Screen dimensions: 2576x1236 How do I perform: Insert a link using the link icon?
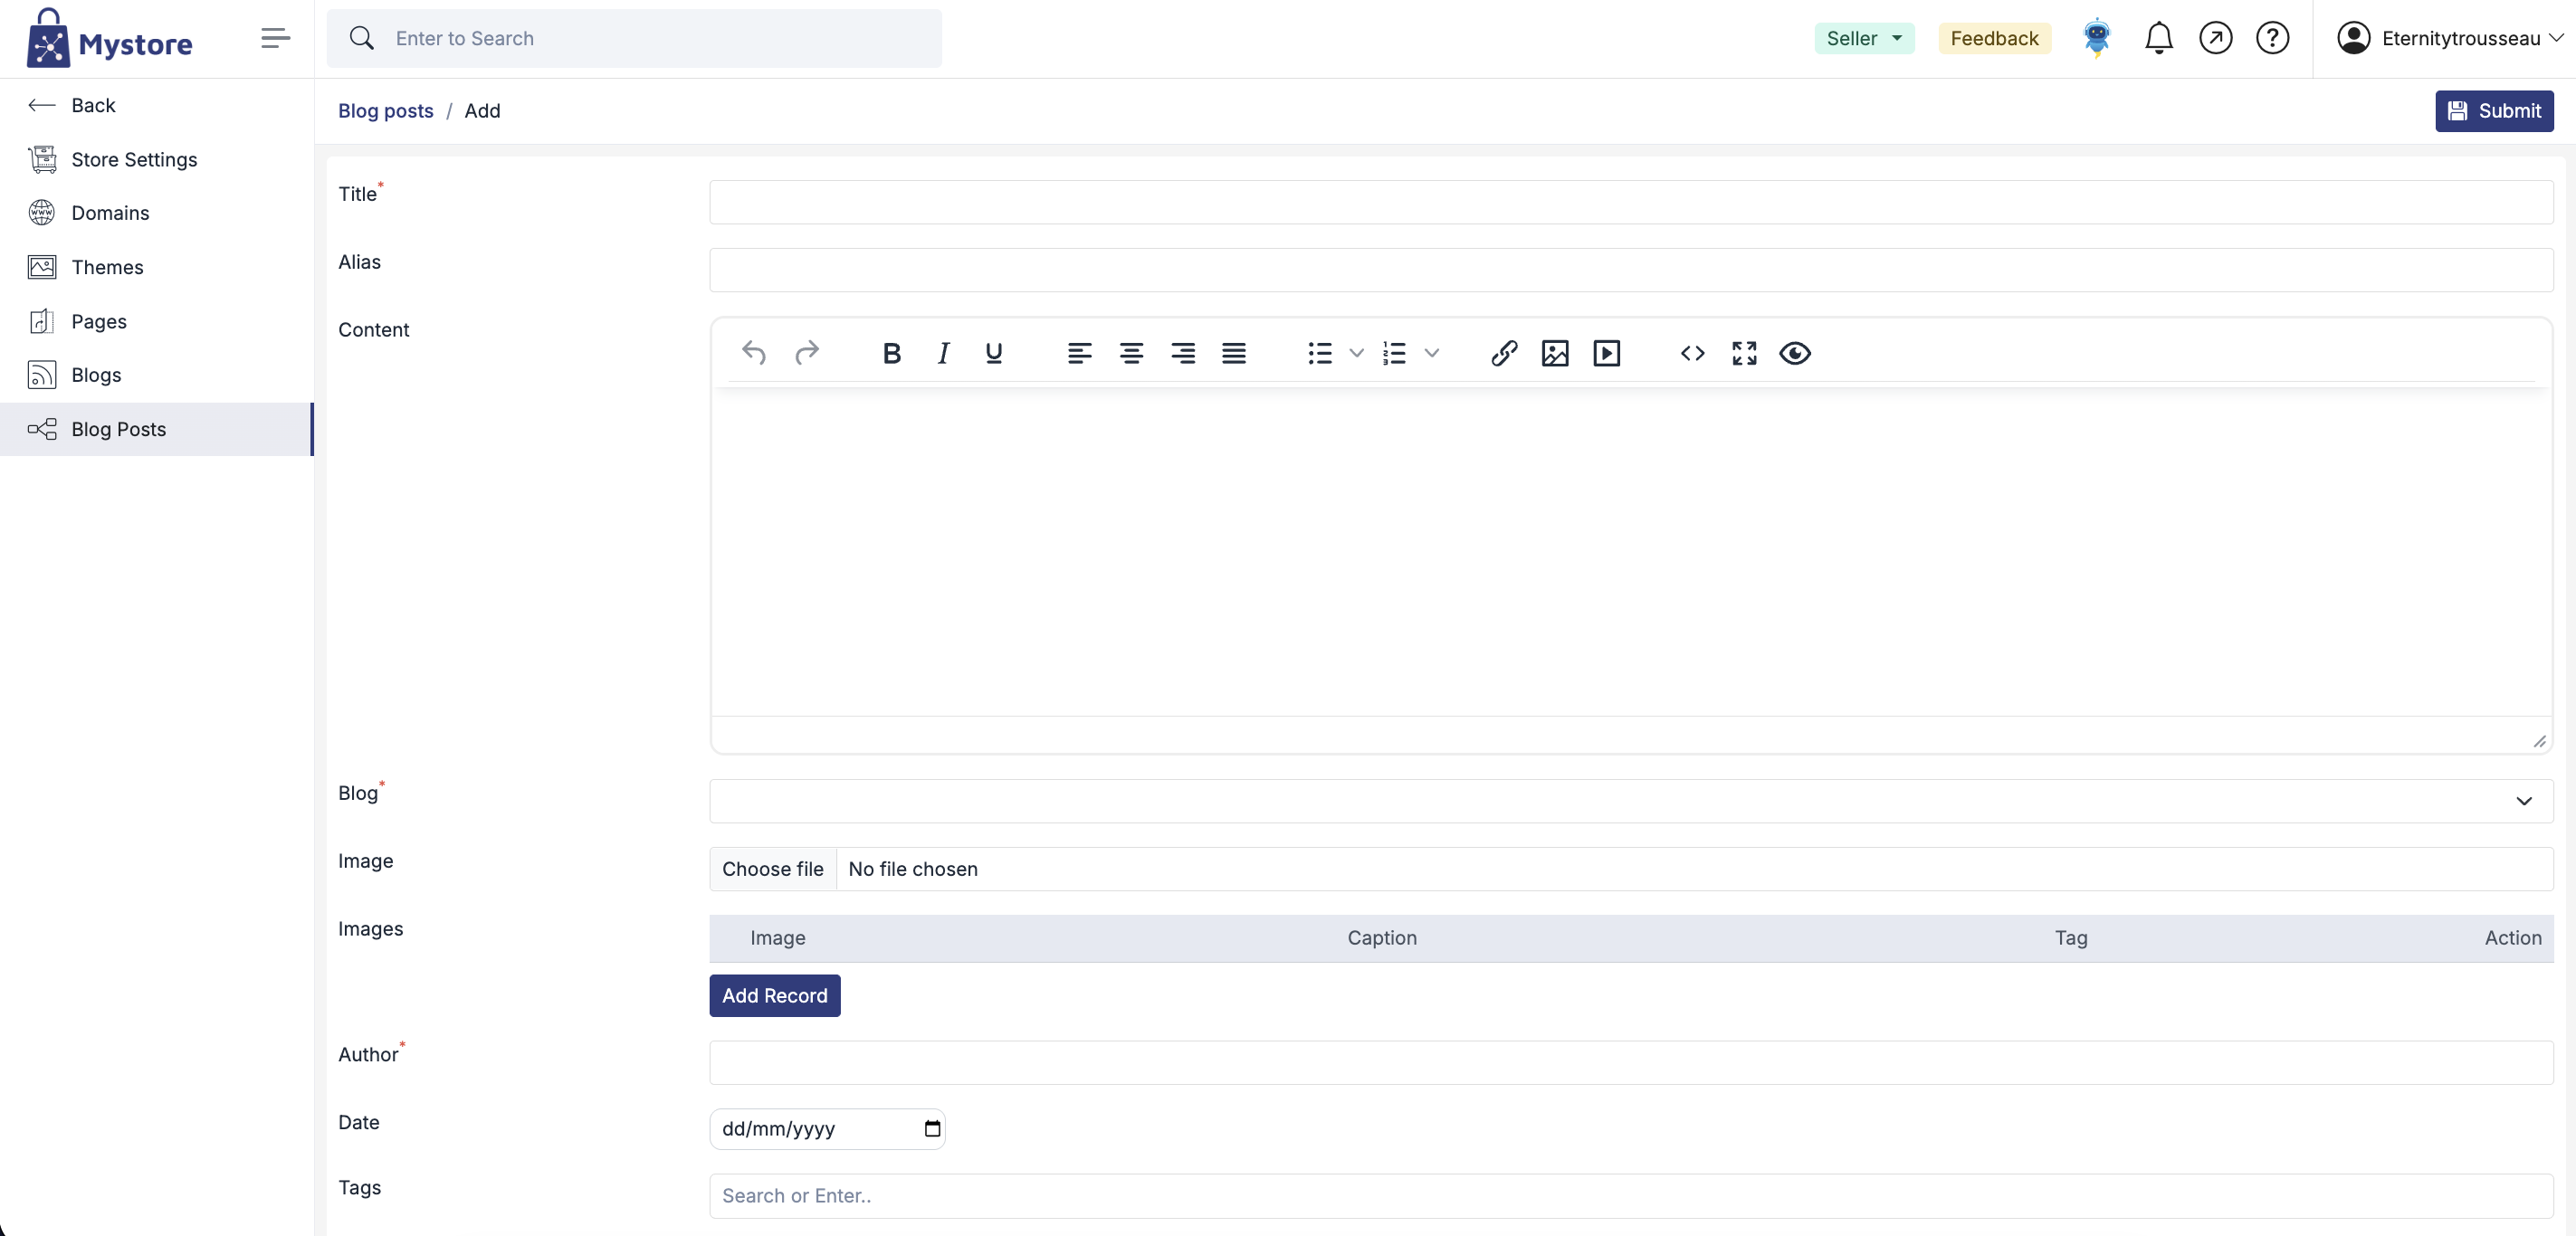(x=1503, y=353)
